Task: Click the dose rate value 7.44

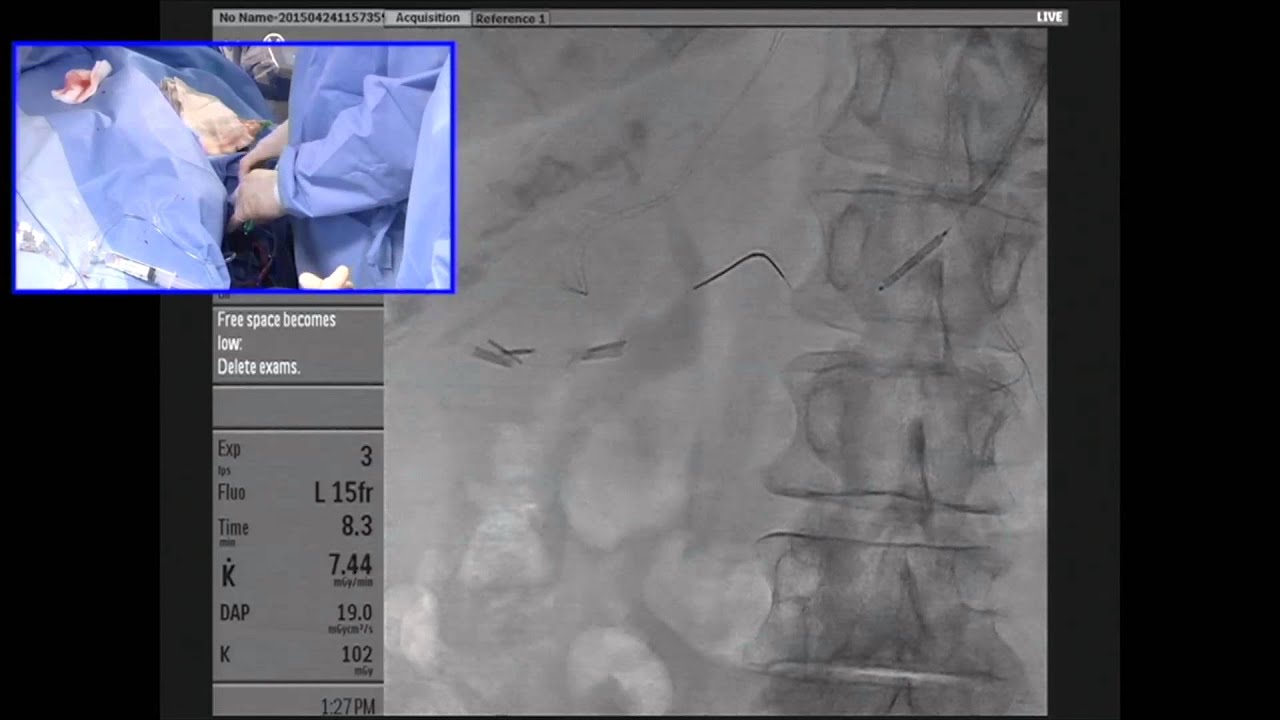Action: (350, 564)
